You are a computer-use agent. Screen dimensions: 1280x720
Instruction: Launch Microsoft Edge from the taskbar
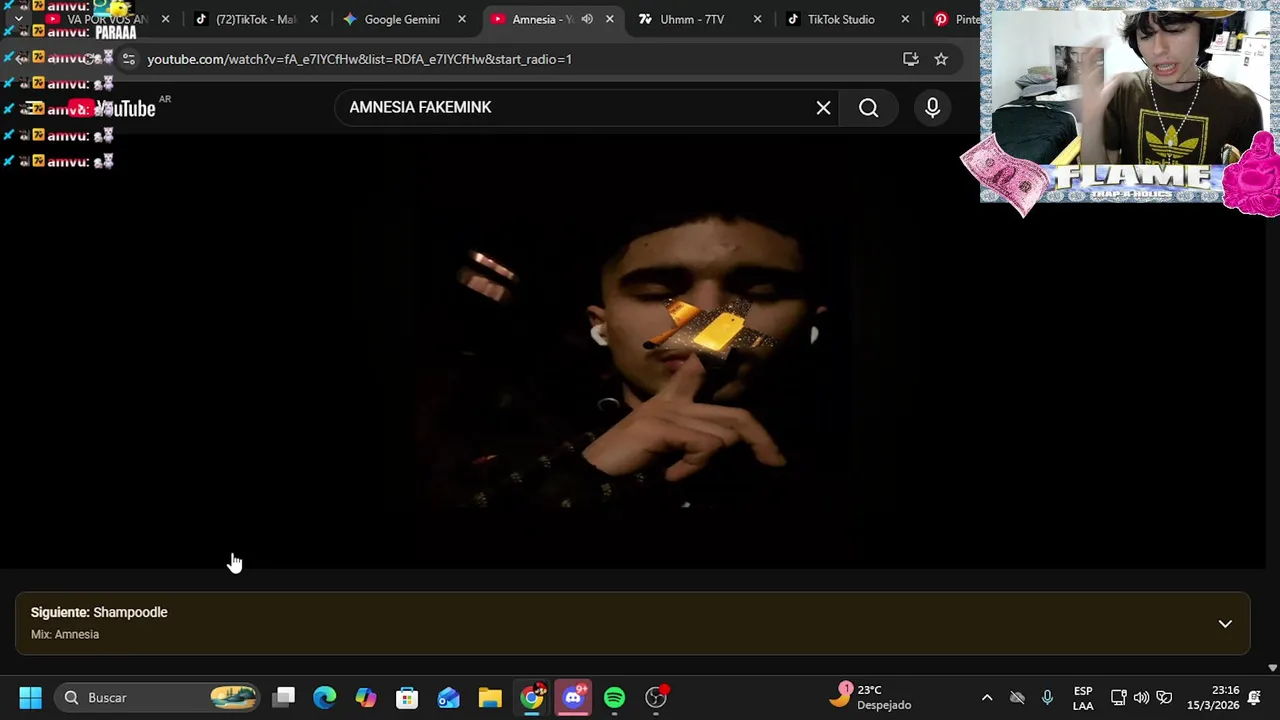[325, 697]
